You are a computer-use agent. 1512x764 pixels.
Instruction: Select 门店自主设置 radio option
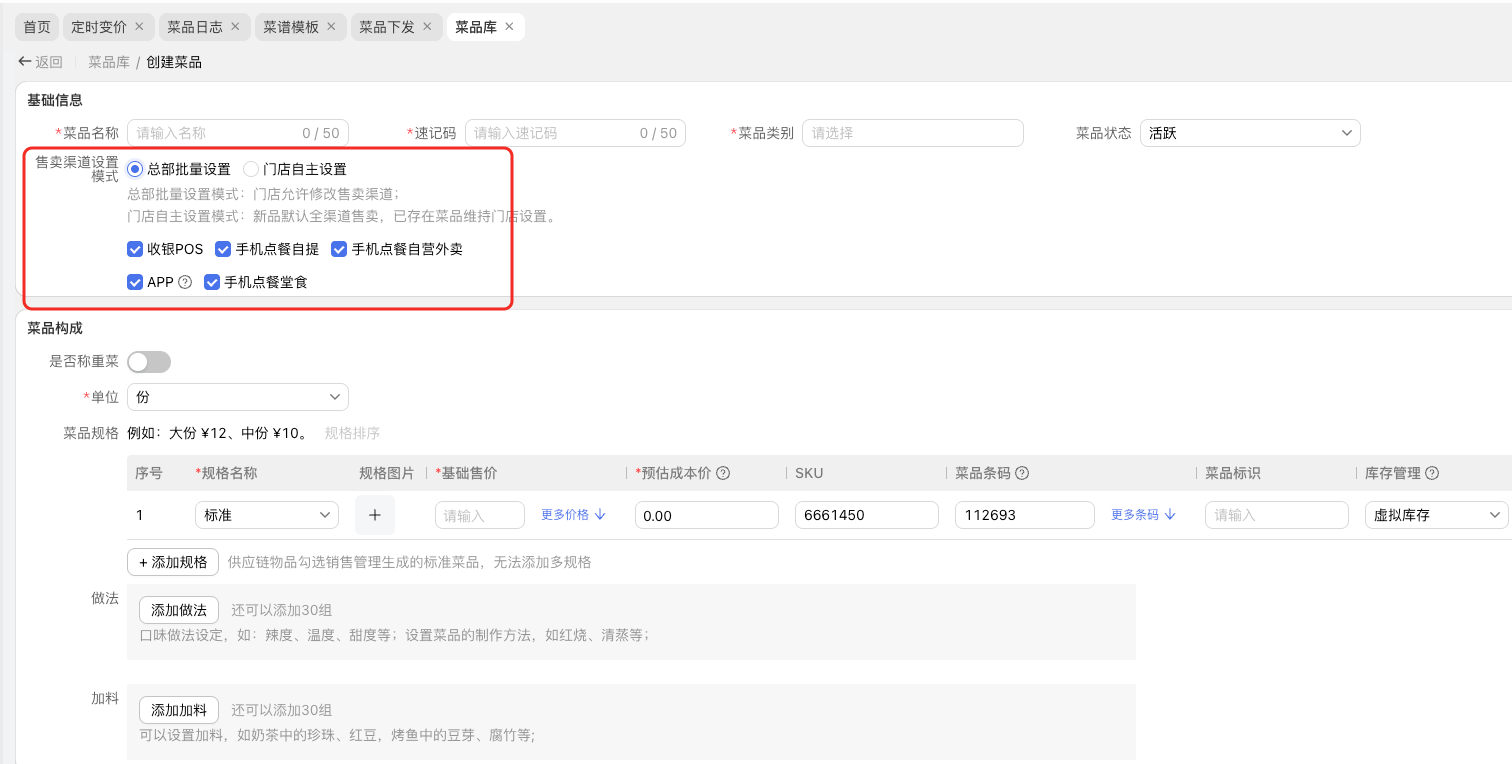tap(251, 169)
